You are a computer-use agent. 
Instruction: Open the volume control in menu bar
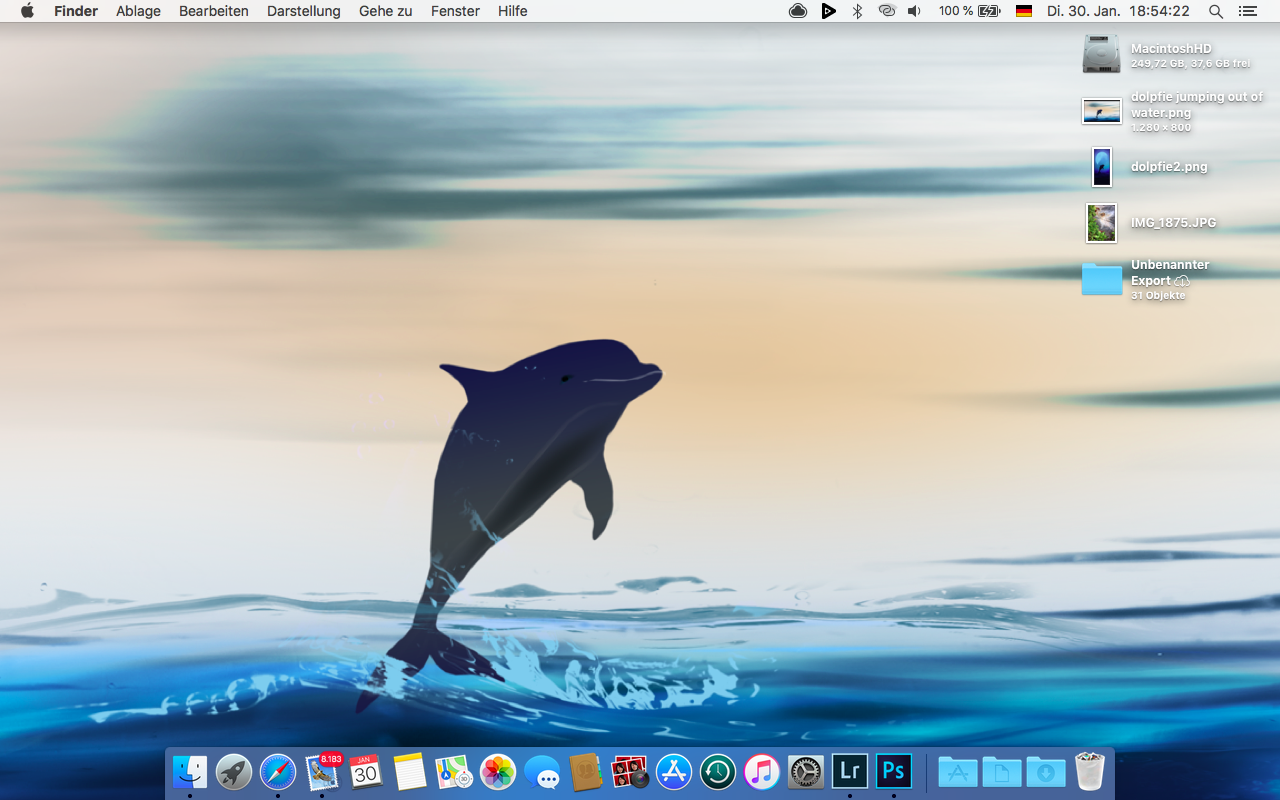914,11
